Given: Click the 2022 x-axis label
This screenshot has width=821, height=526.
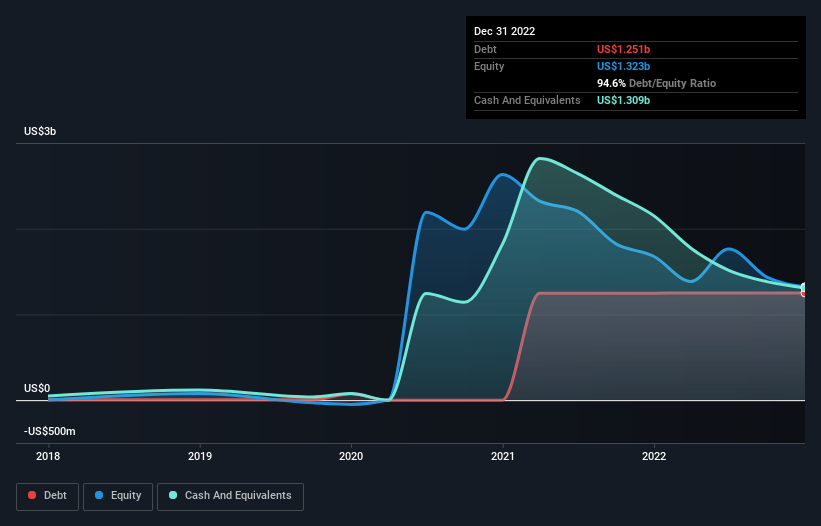Looking at the screenshot, I should 654,456.
